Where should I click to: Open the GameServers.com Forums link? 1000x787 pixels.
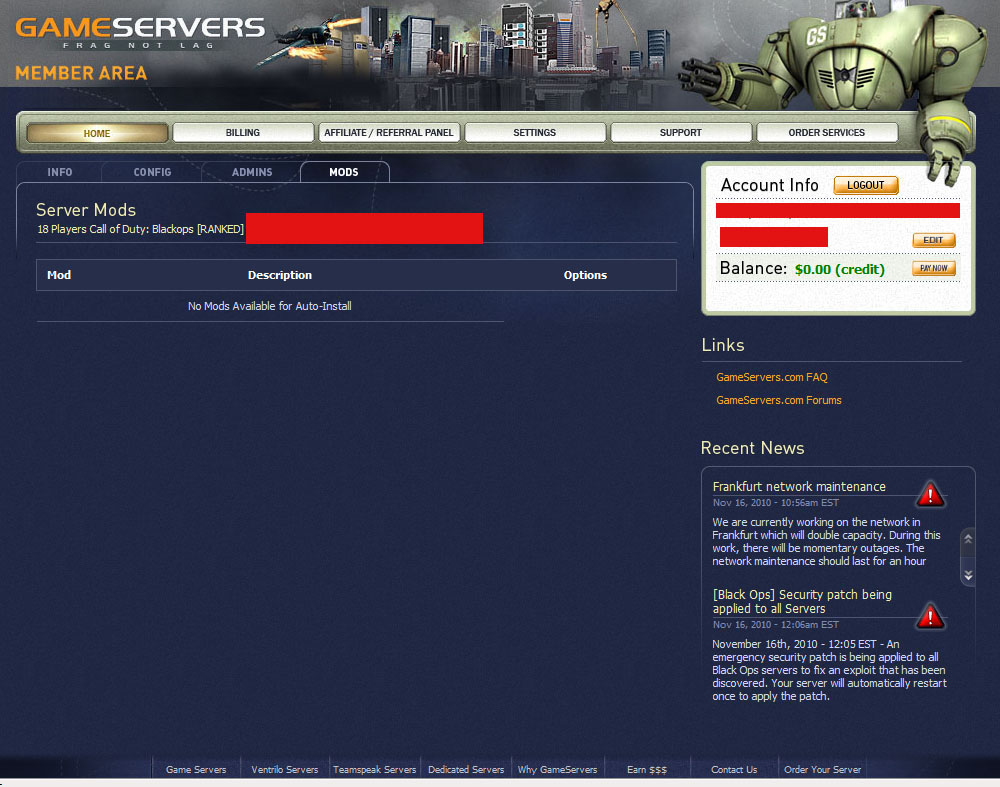click(x=779, y=400)
